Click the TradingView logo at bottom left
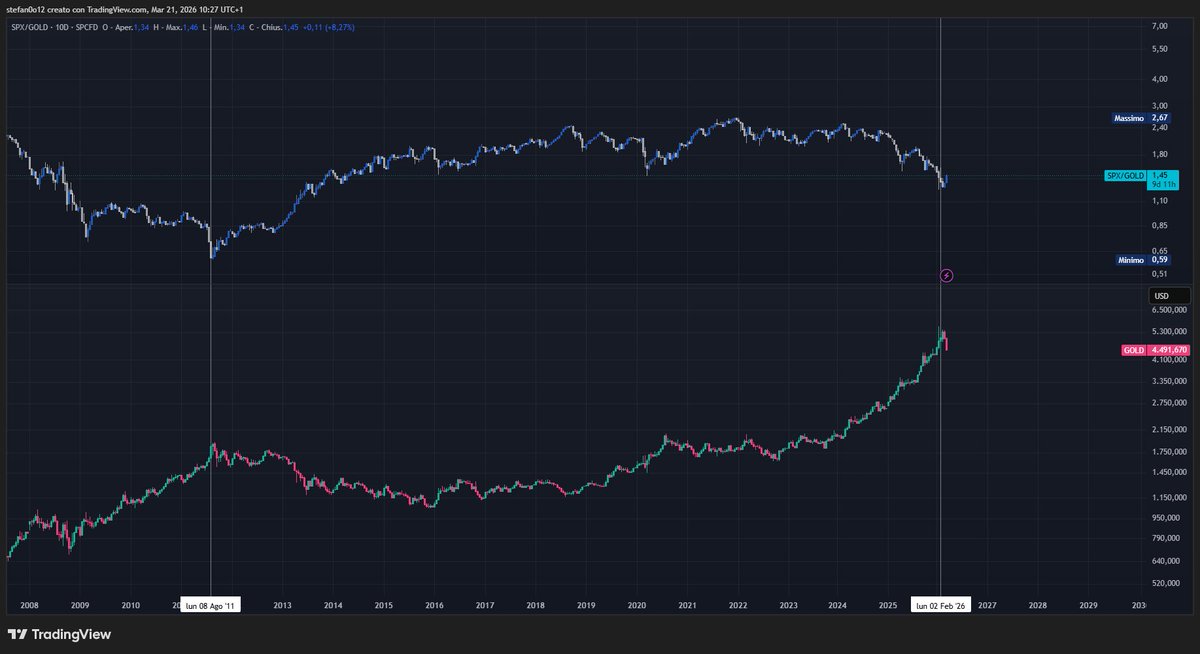The image size is (1200, 654). point(59,634)
